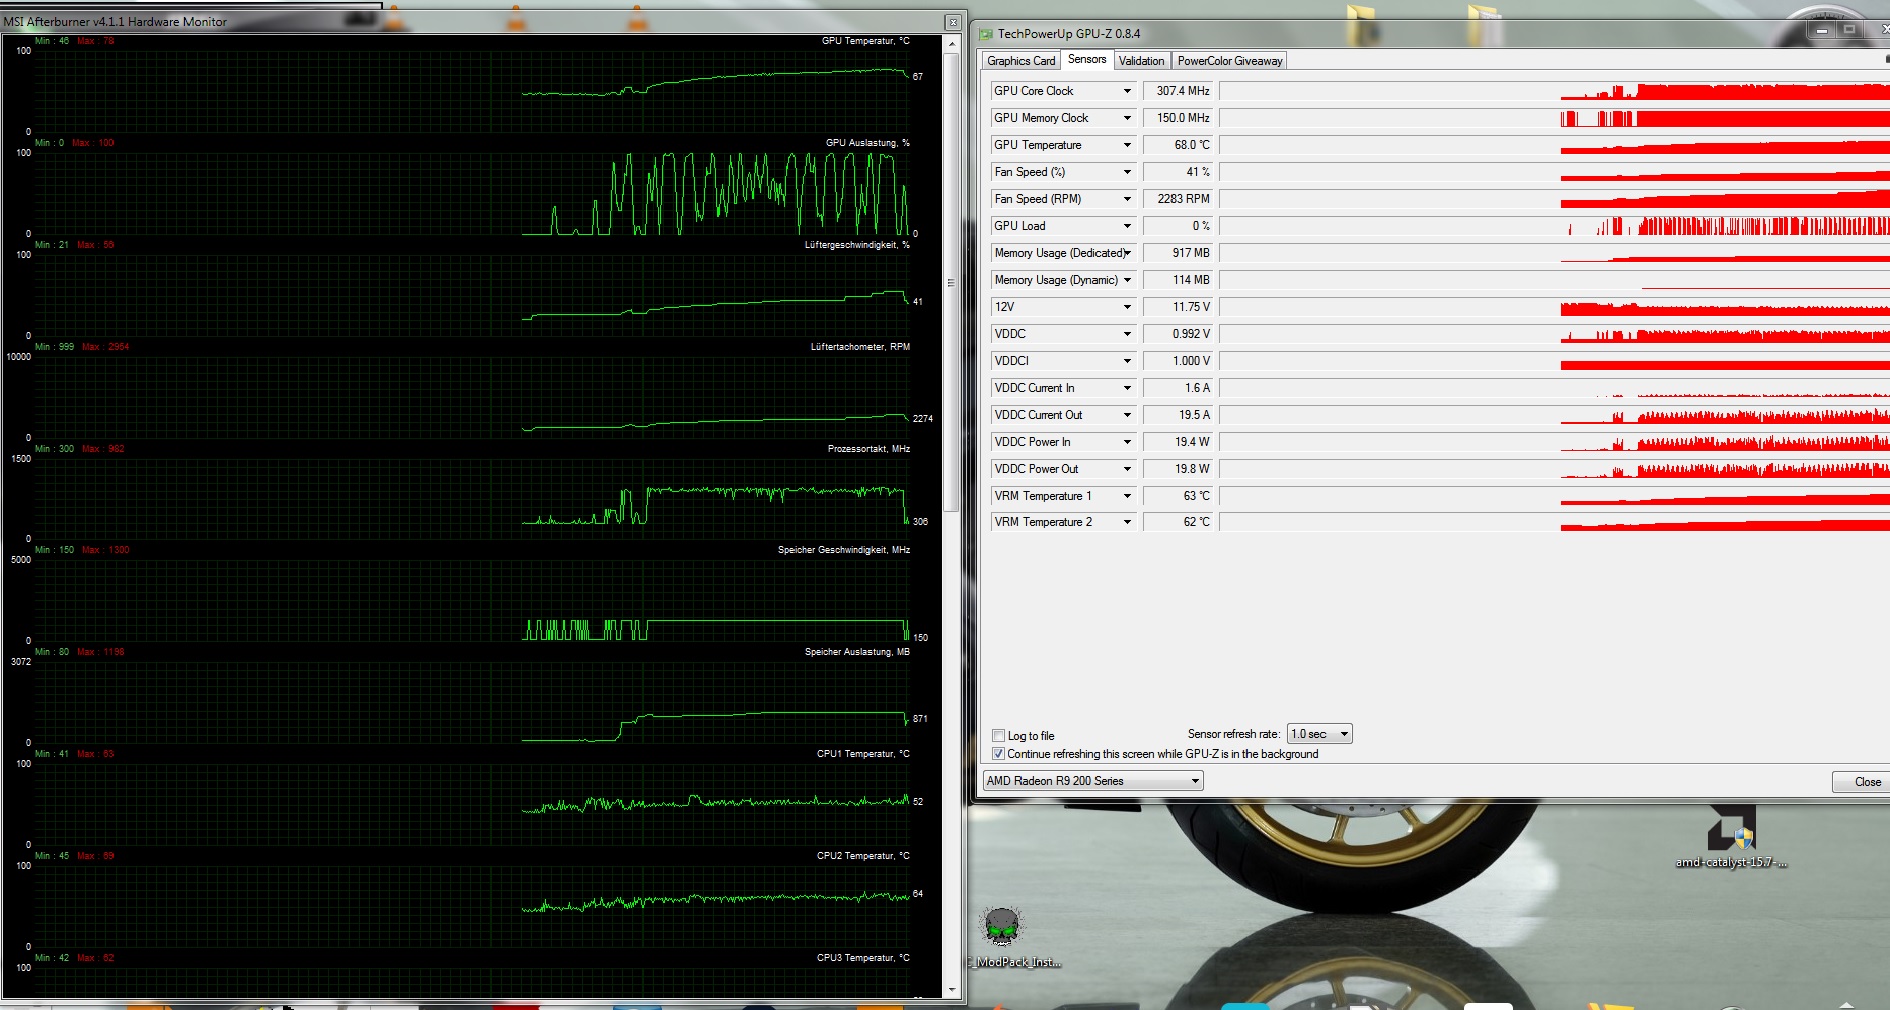Open the GPU Memory Clock sensor dropdown

pyautogui.click(x=1127, y=118)
